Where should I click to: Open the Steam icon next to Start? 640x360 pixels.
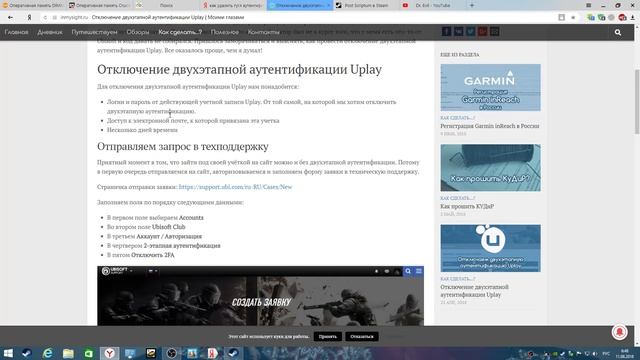pyautogui.click(x=27, y=353)
